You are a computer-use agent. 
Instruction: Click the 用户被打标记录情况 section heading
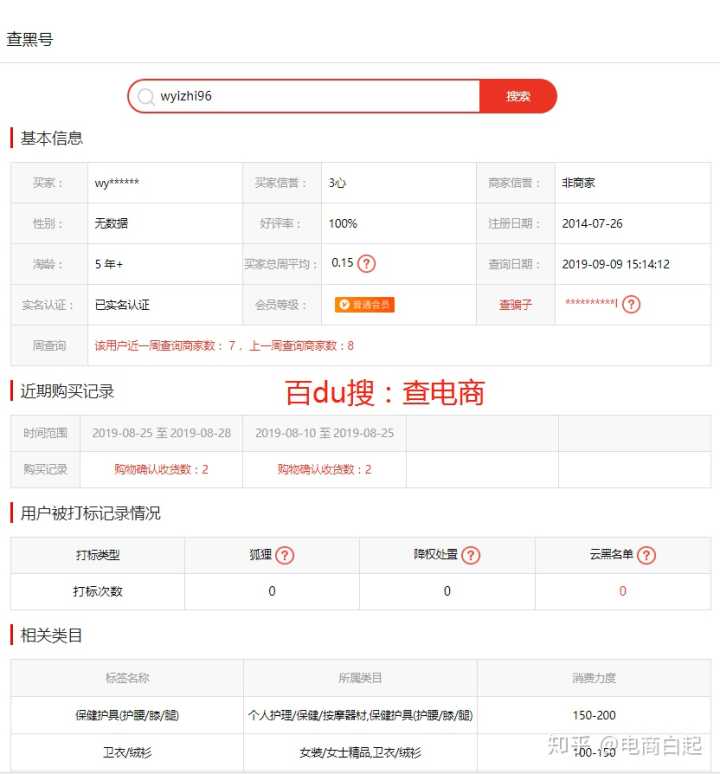point(90,513)
